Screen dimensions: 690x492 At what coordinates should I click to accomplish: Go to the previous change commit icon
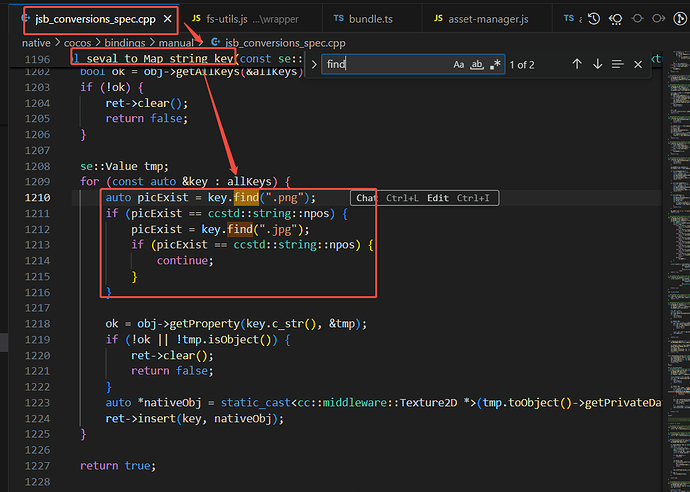(637, 19)
